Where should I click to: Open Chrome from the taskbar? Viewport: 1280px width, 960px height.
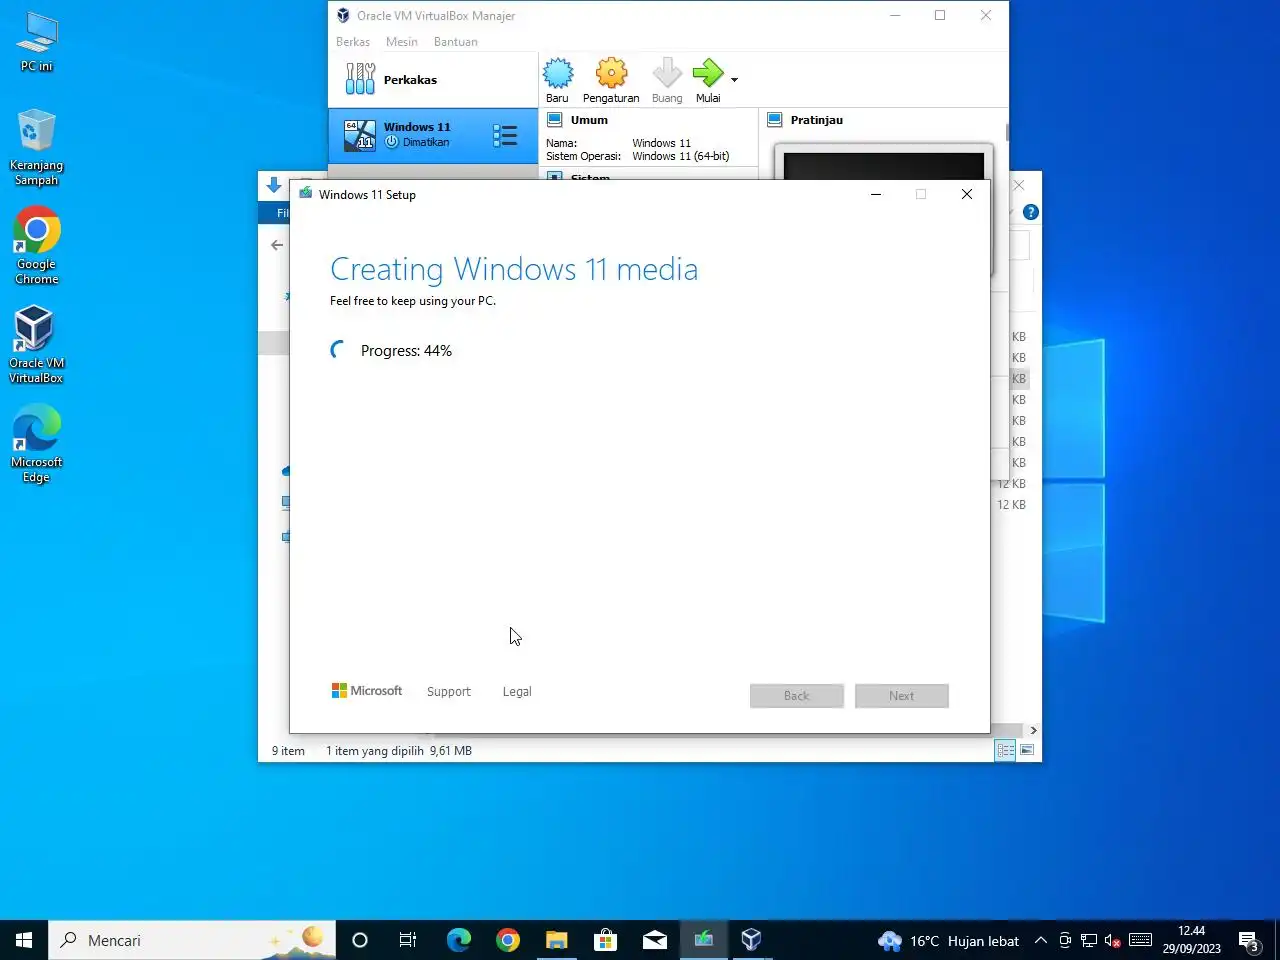click(508, 940)
